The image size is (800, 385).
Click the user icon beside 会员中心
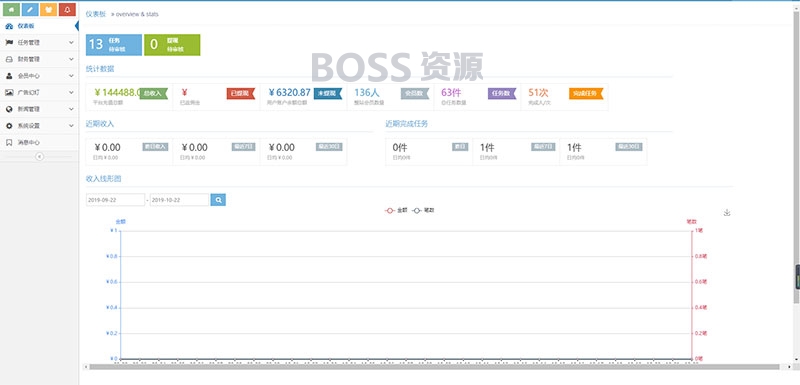coord(9,75)
